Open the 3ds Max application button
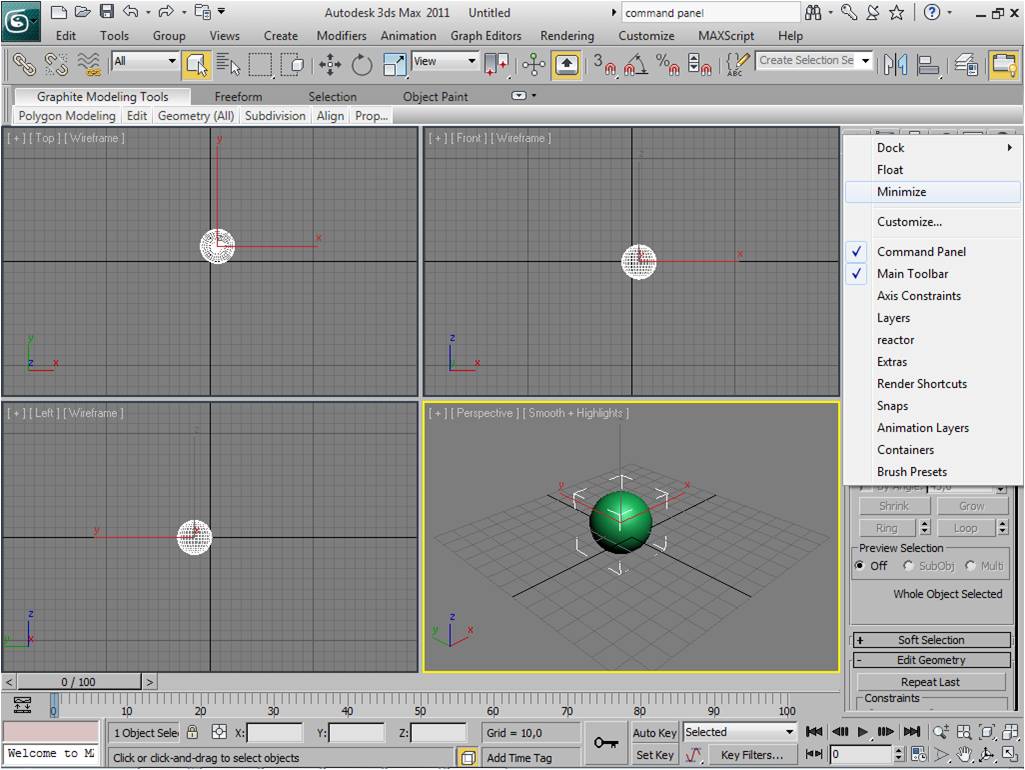The width and height of the screenshot is (1025, 770). 21,22
